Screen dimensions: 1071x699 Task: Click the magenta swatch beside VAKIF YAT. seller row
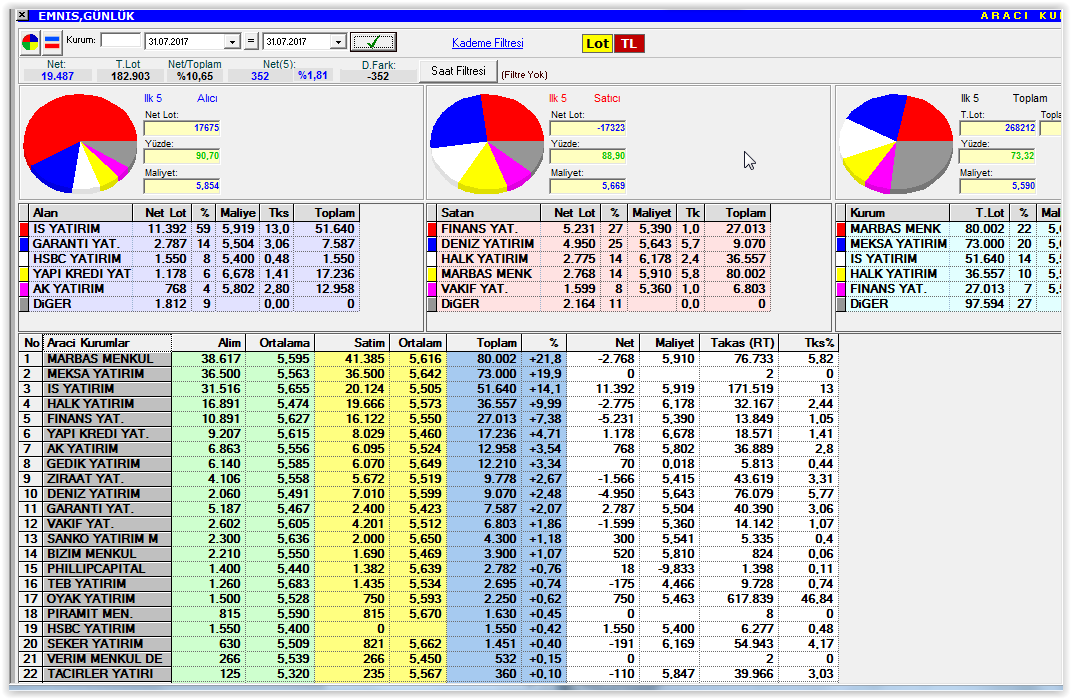(x=432, y=289)
